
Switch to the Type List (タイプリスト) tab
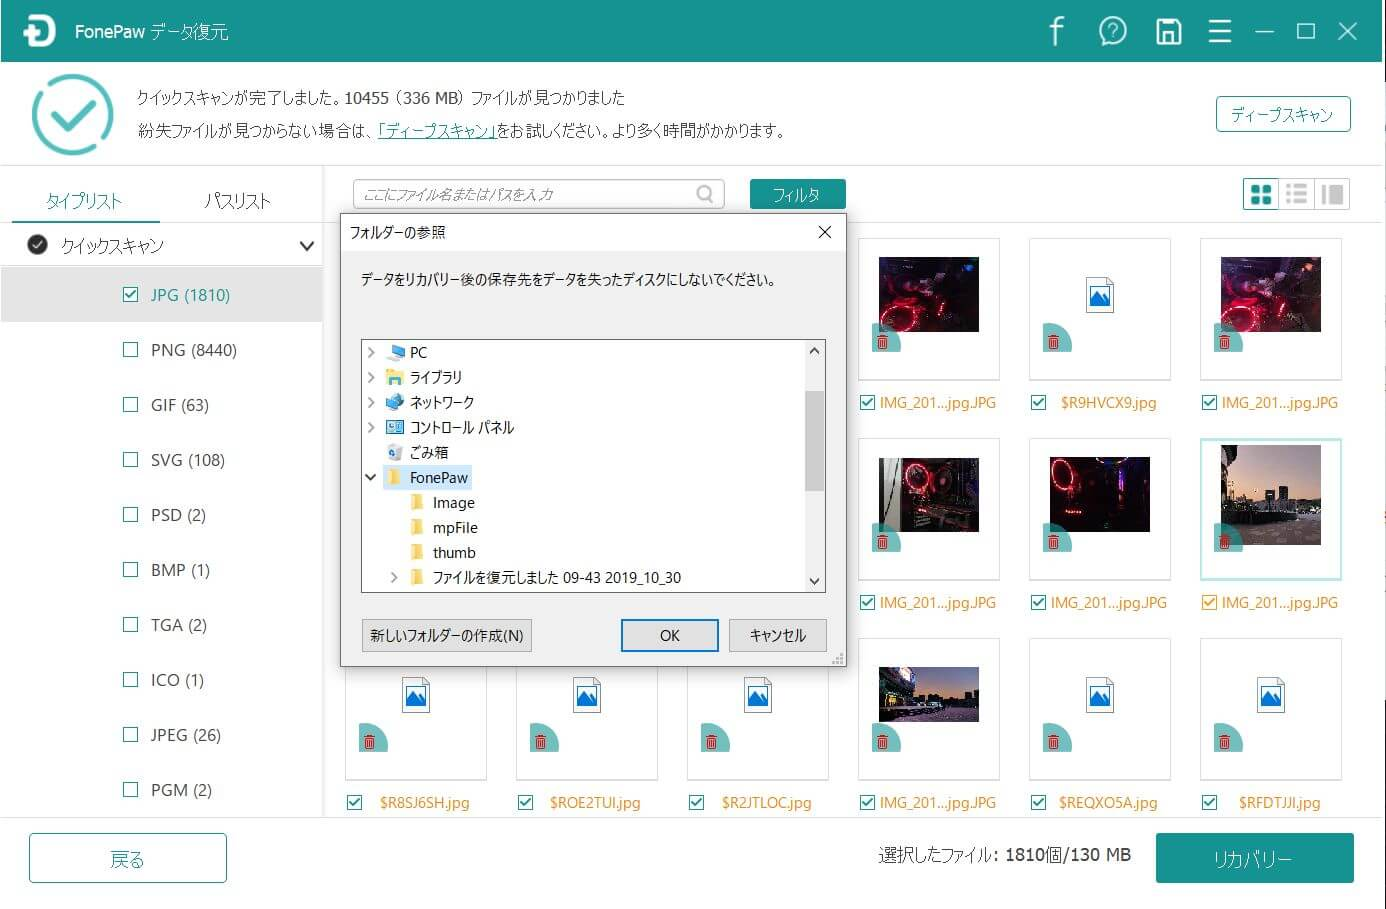(84, 201)
